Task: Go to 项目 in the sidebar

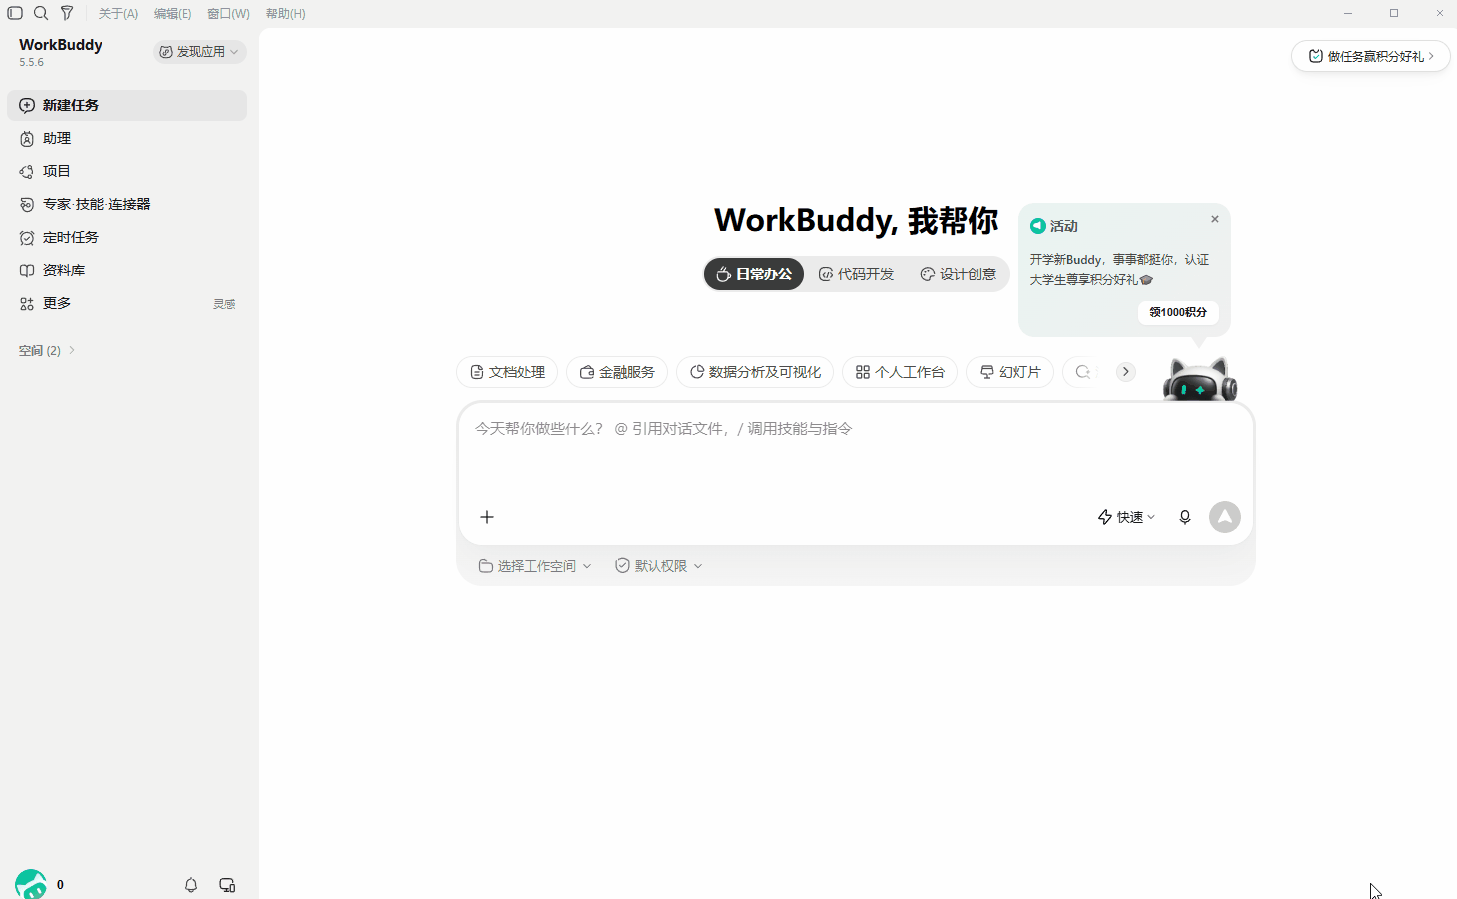Action: [127, 171]
